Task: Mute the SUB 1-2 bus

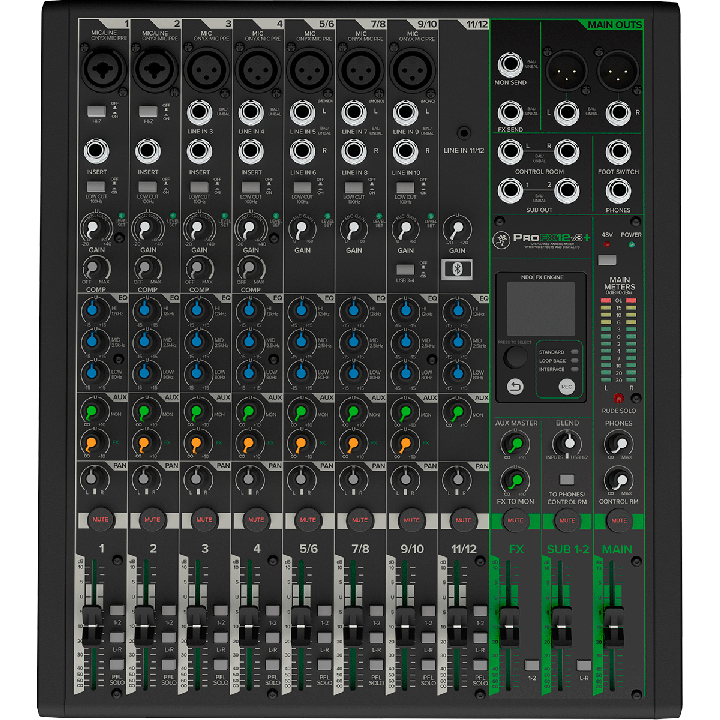Action: (567, 520)
